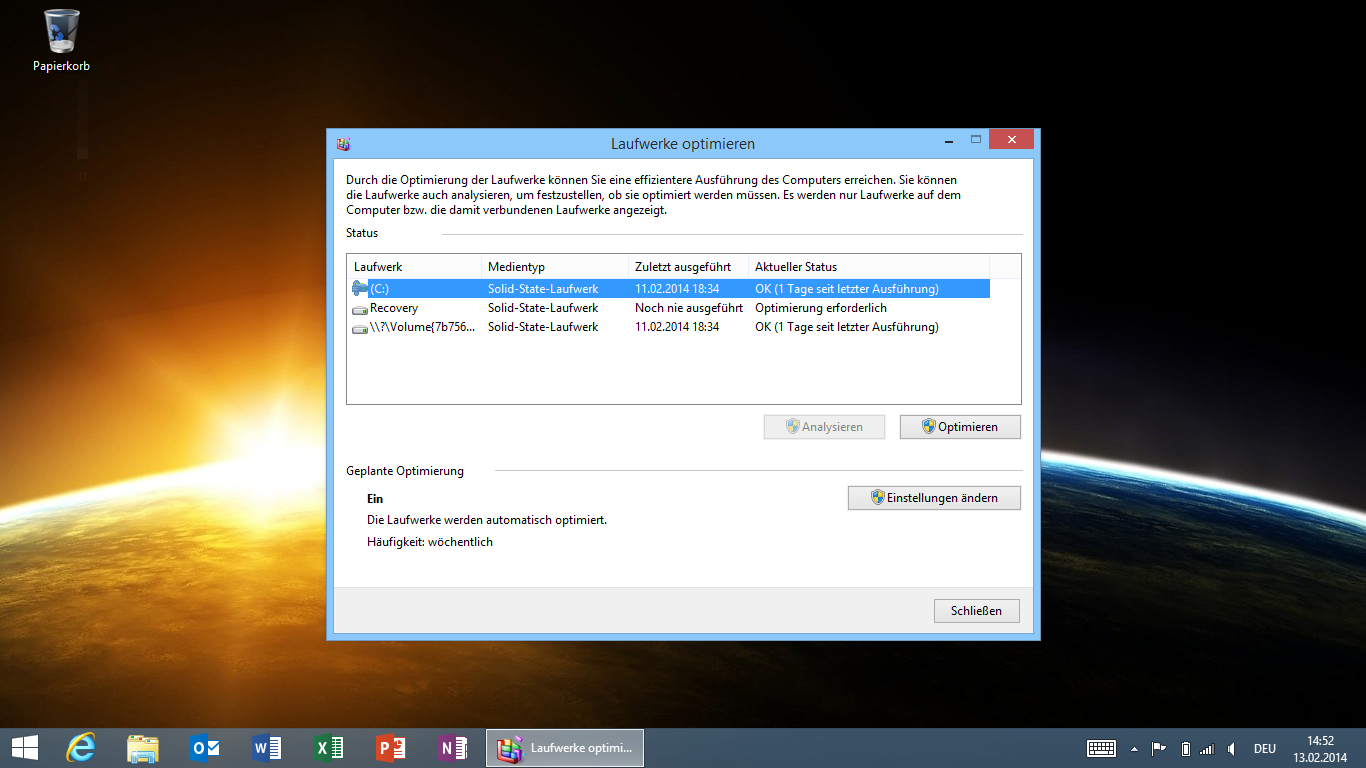Open the volume speaker tray icon
This screenshot has height=768, width=1366.
pos(1231,748)
